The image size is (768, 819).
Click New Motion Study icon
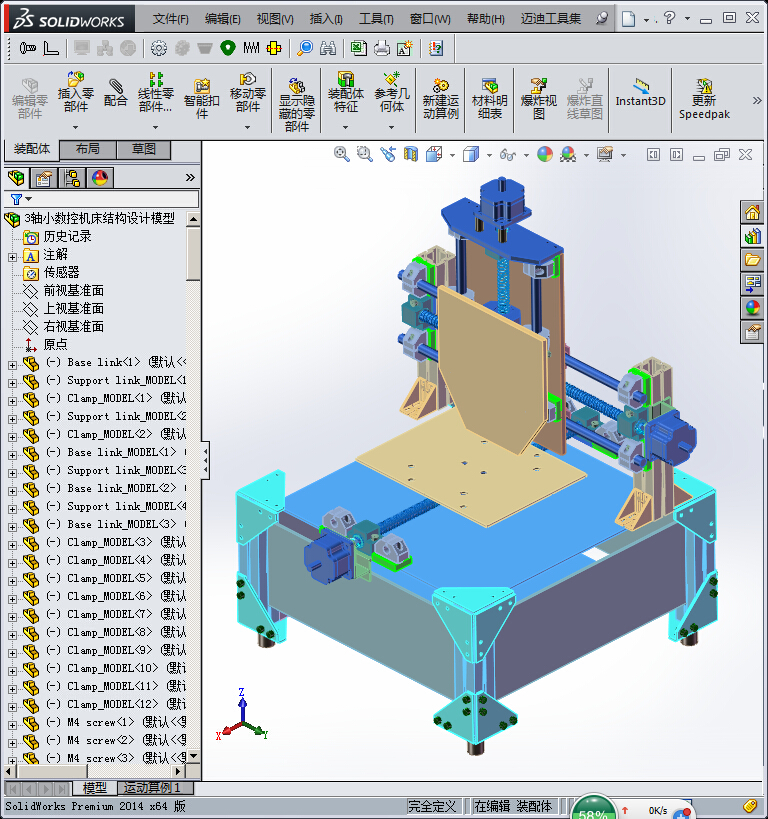click(440, 99)
